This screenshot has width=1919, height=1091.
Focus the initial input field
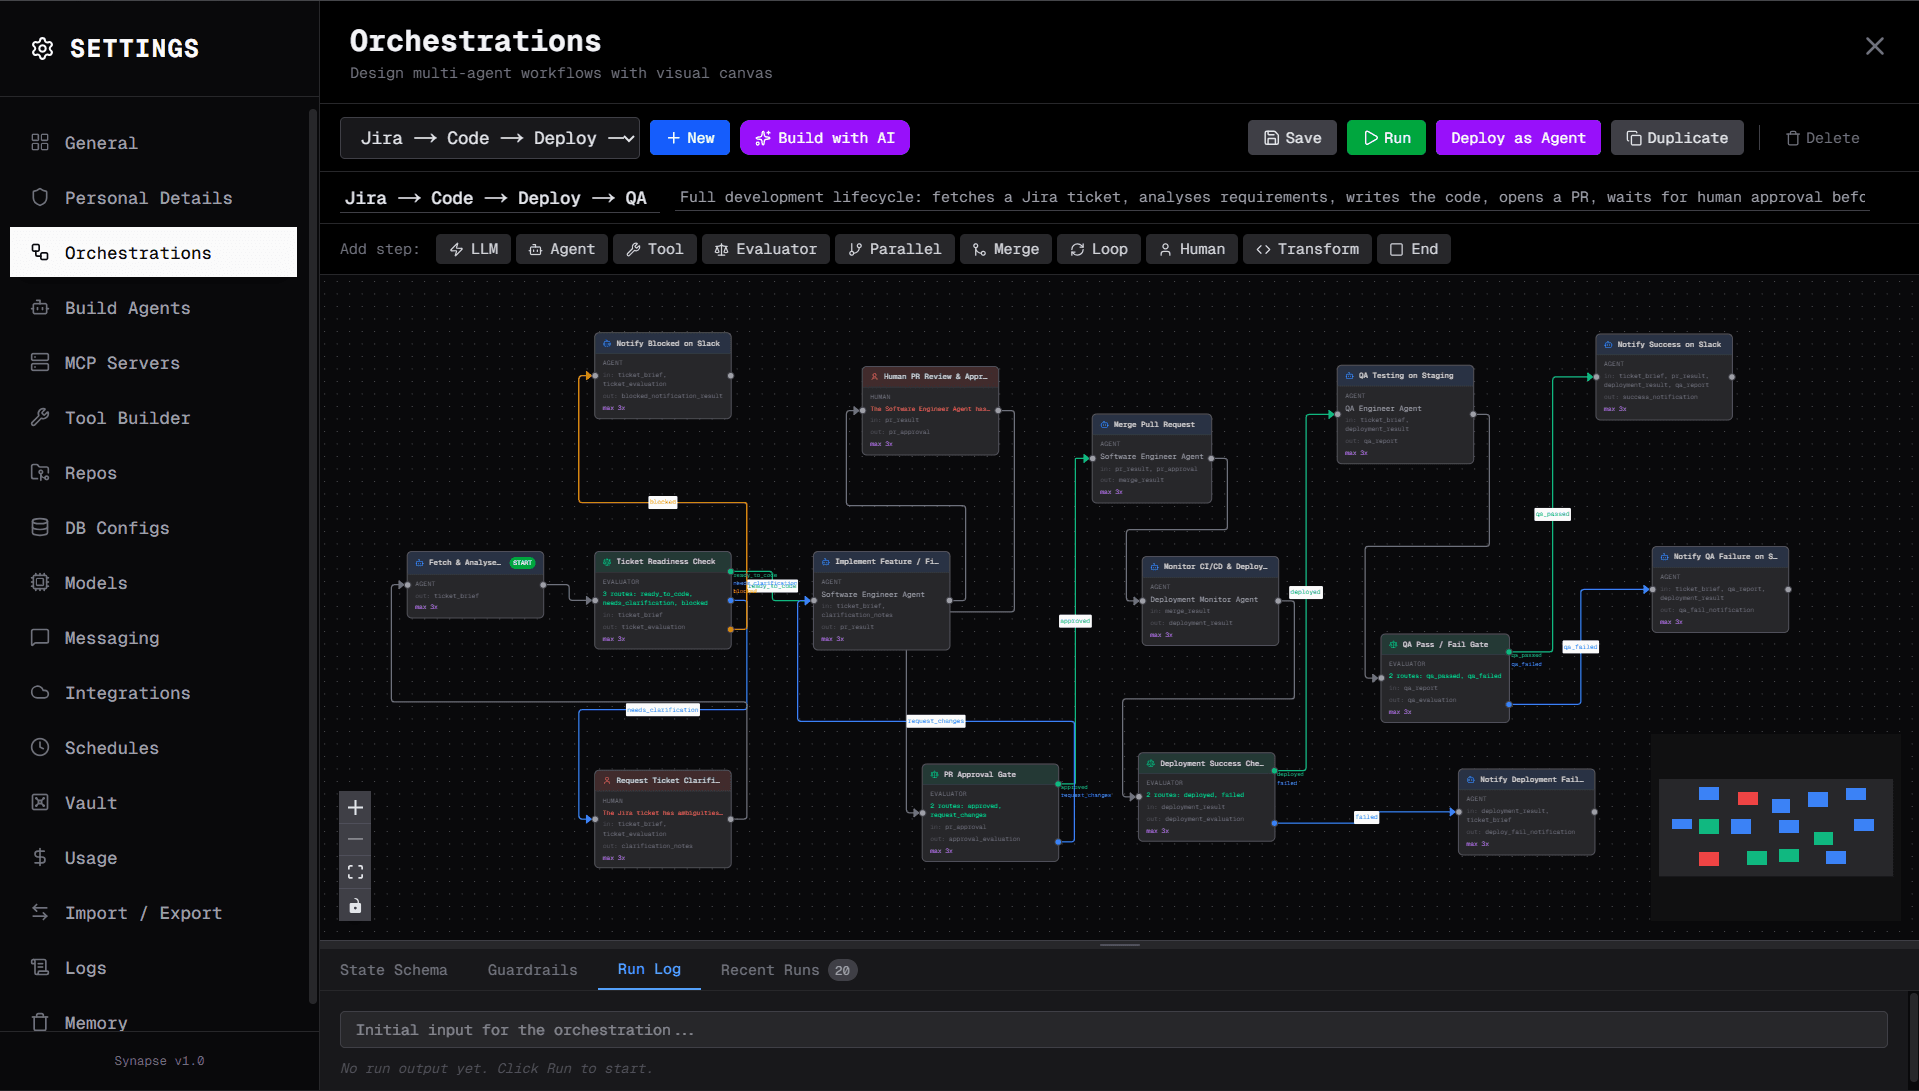1114,1030
